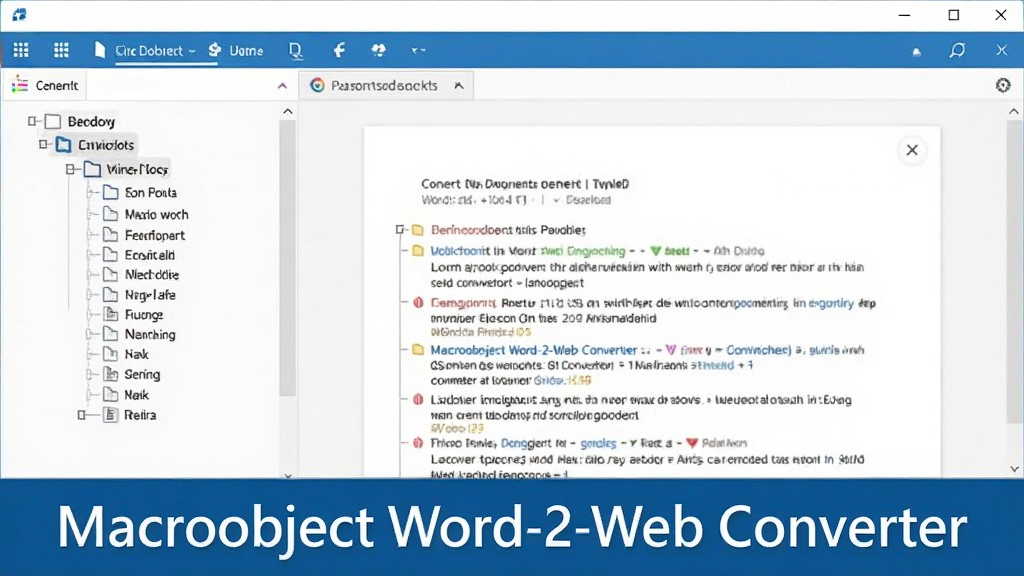Click the Cenentt panel list icon
Screen dimensions: 1024x576
[20, 85]
